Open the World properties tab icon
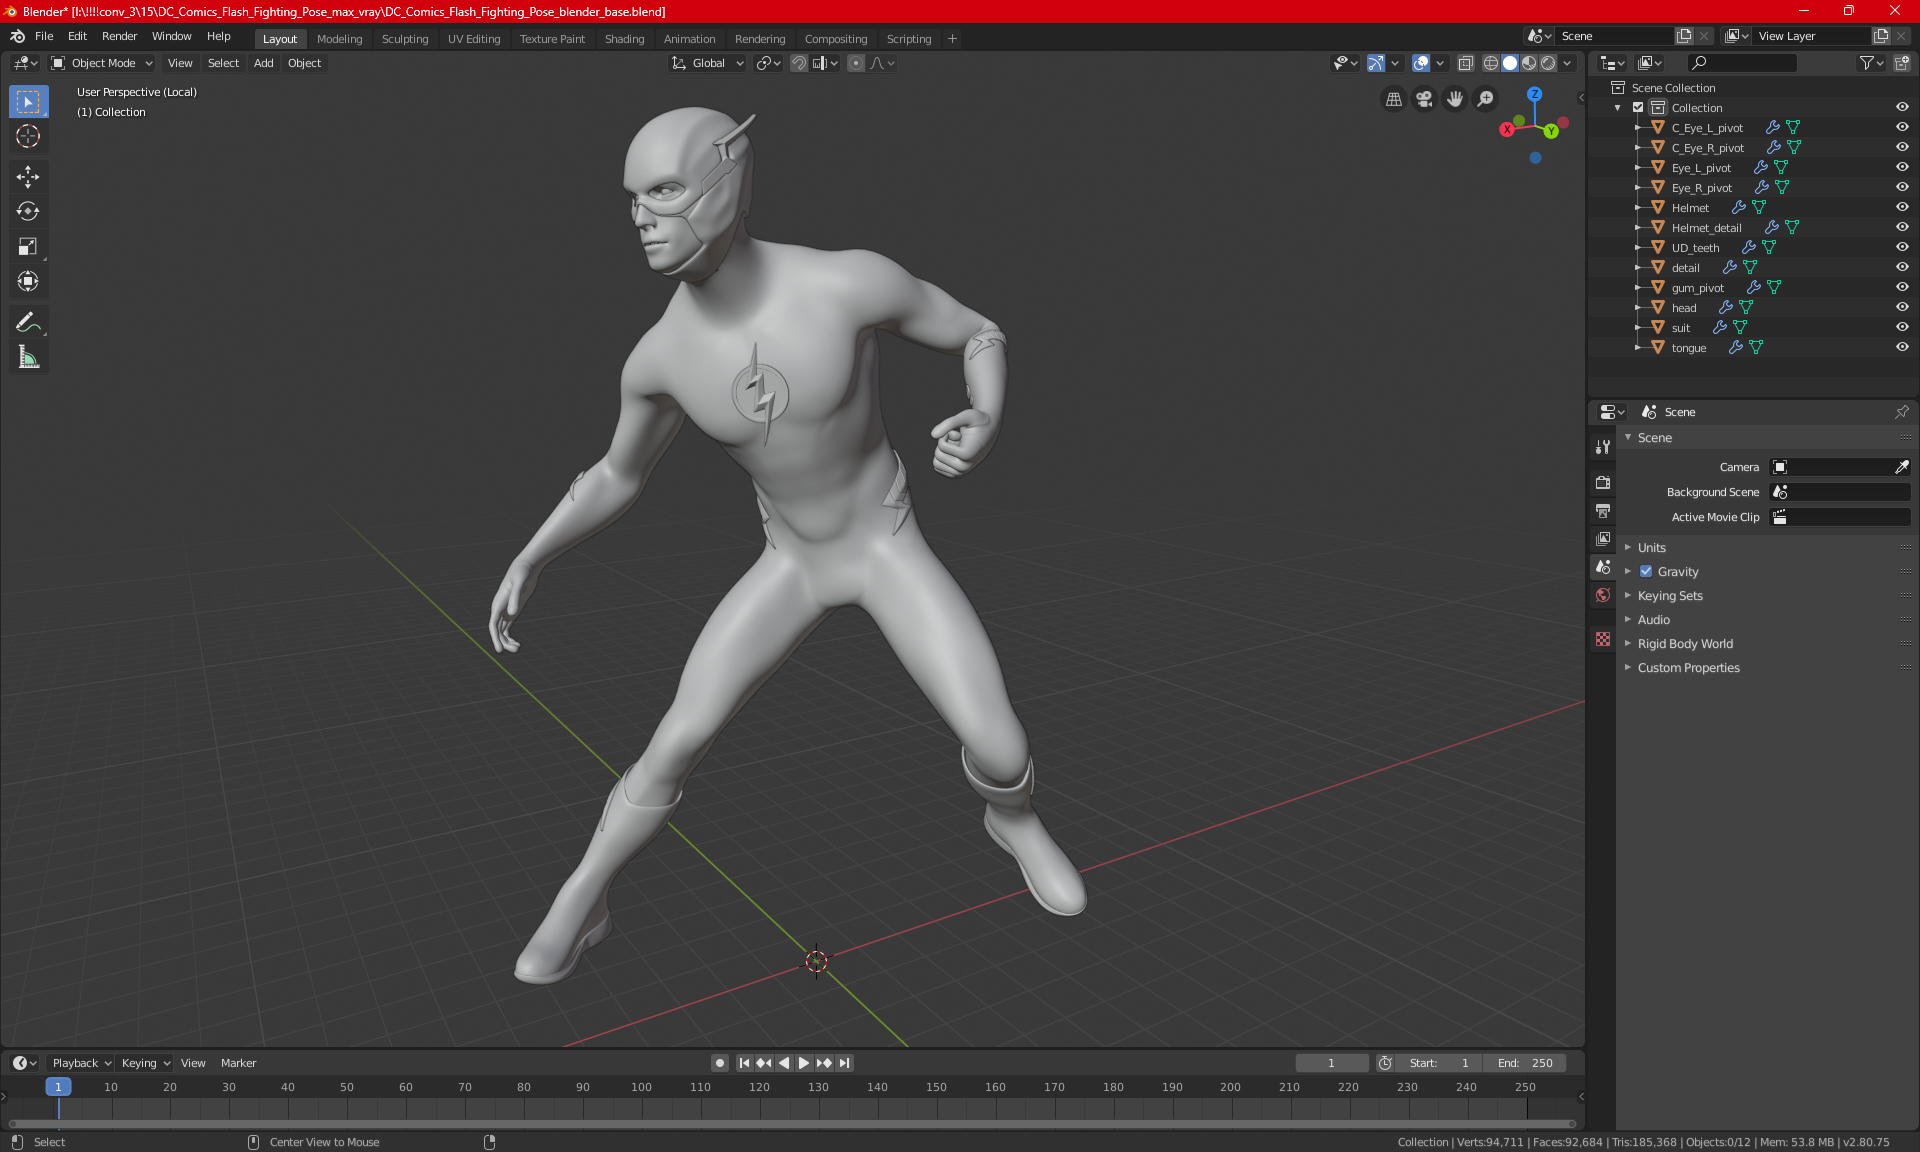The height and width of the screenshot is (1152, 1920). point(1603,595)
